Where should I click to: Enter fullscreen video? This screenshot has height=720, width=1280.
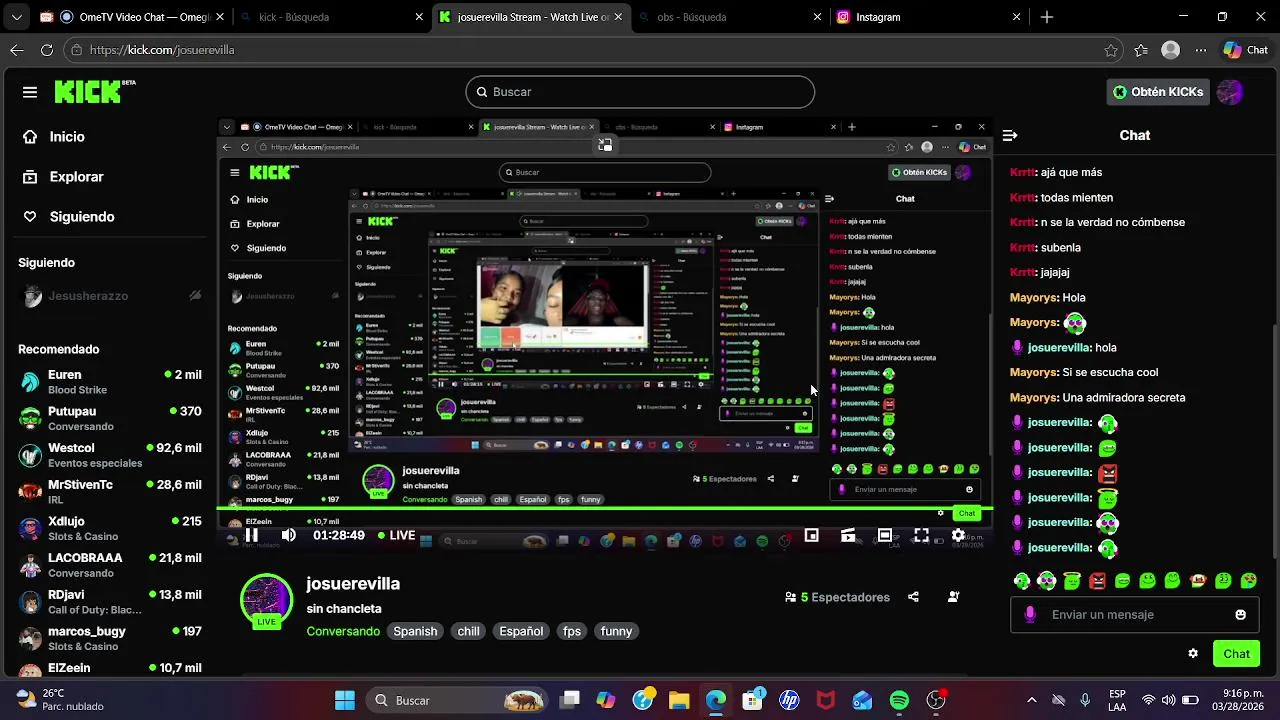click(921, 535)
